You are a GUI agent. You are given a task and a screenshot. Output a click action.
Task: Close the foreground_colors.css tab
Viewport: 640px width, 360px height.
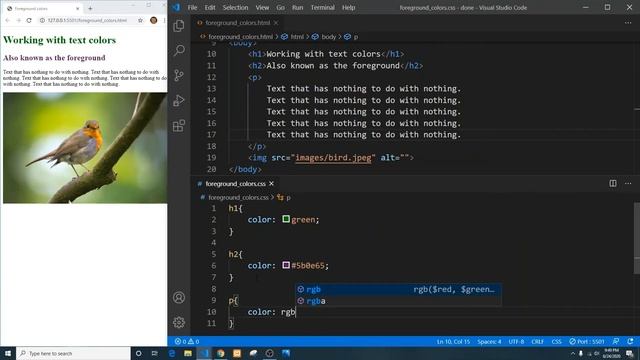(271, 184)
